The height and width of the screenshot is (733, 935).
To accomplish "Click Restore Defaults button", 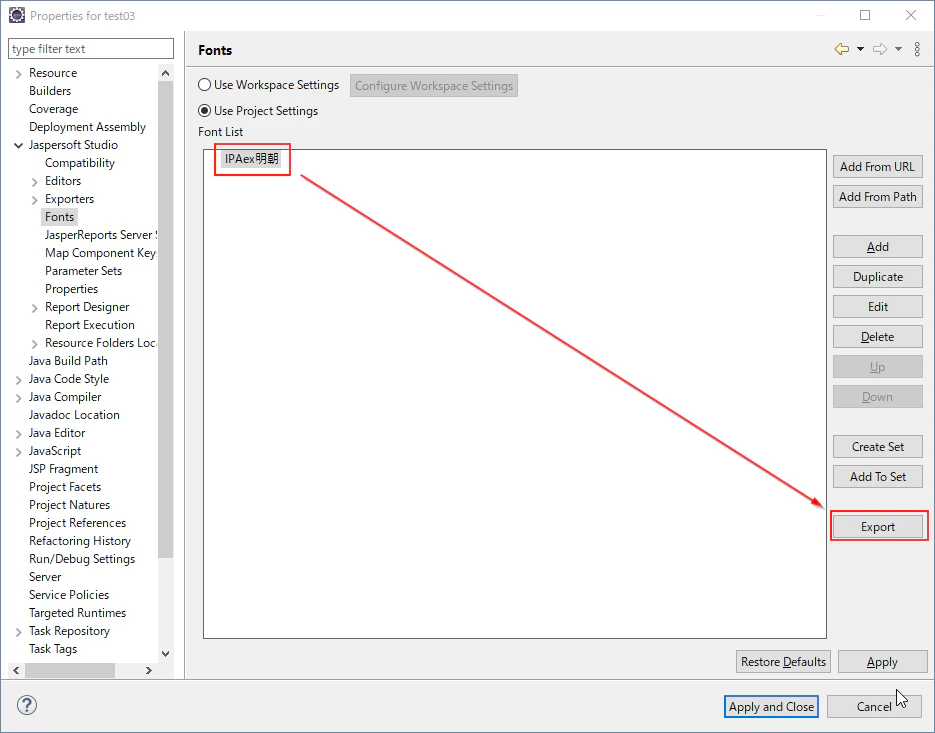I will [x=783, y=661].
